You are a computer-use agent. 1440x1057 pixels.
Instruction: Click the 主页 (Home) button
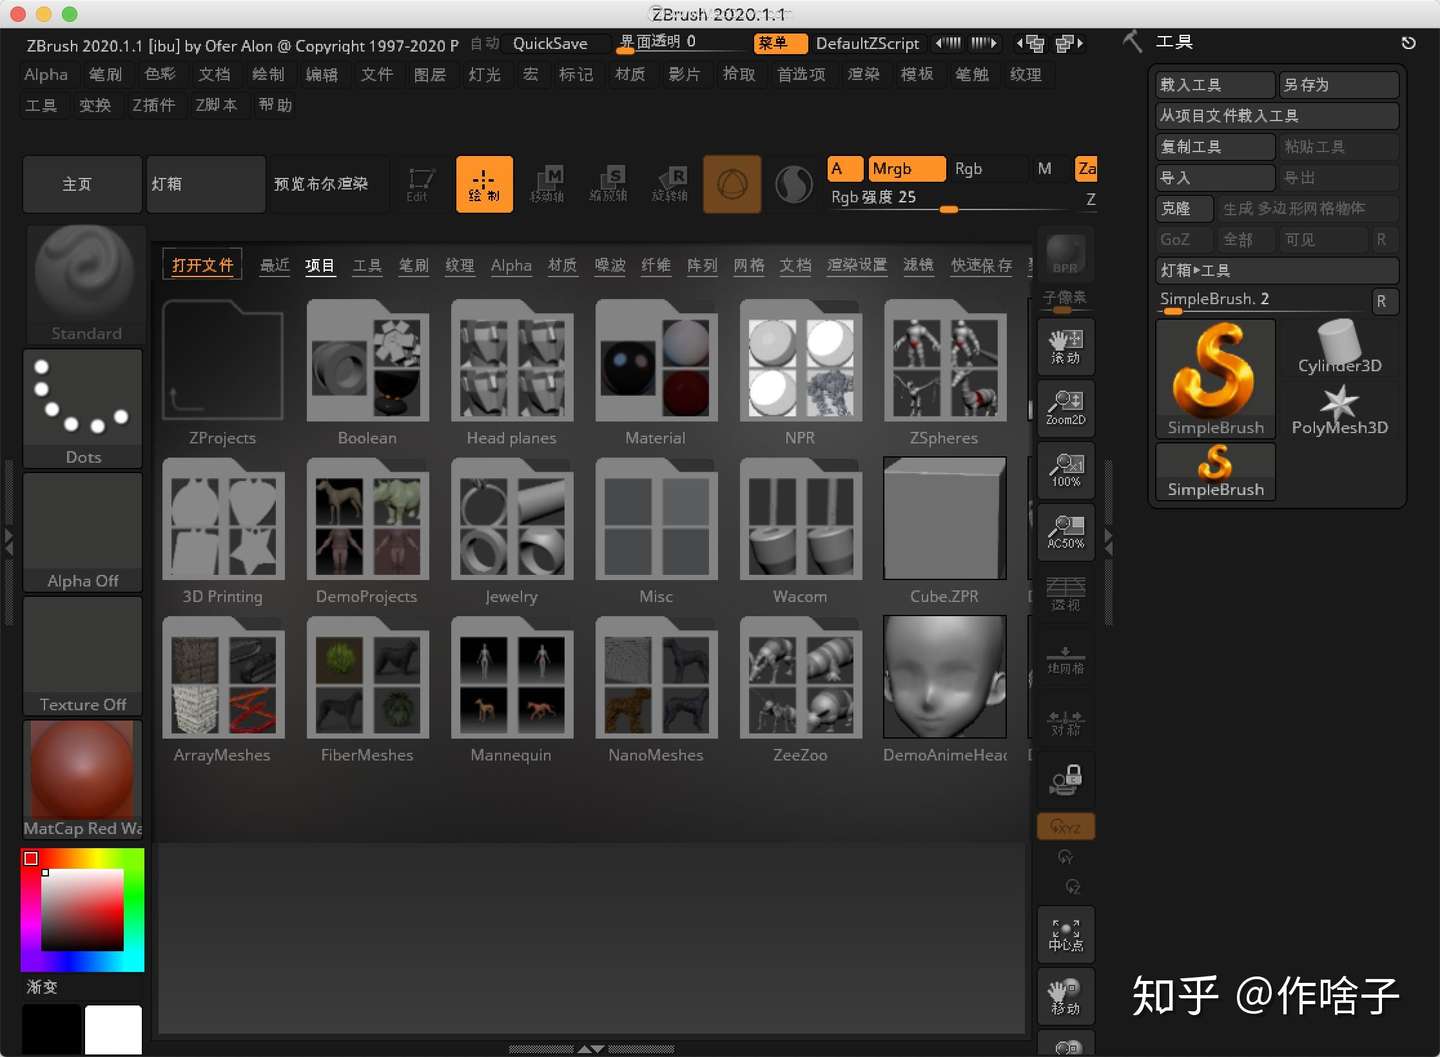(x=82, y=184)
